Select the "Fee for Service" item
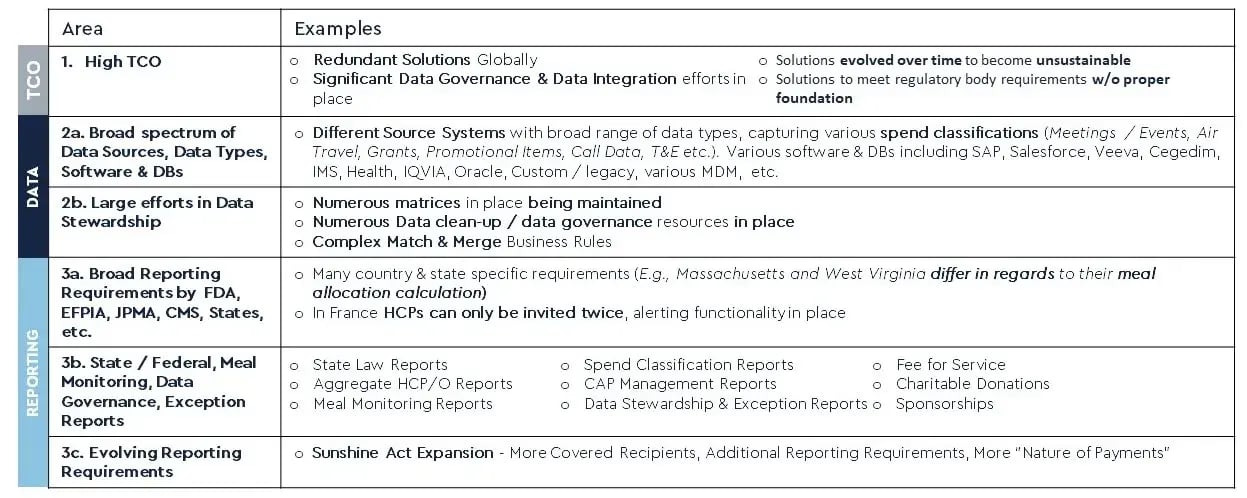 point(950,365)
